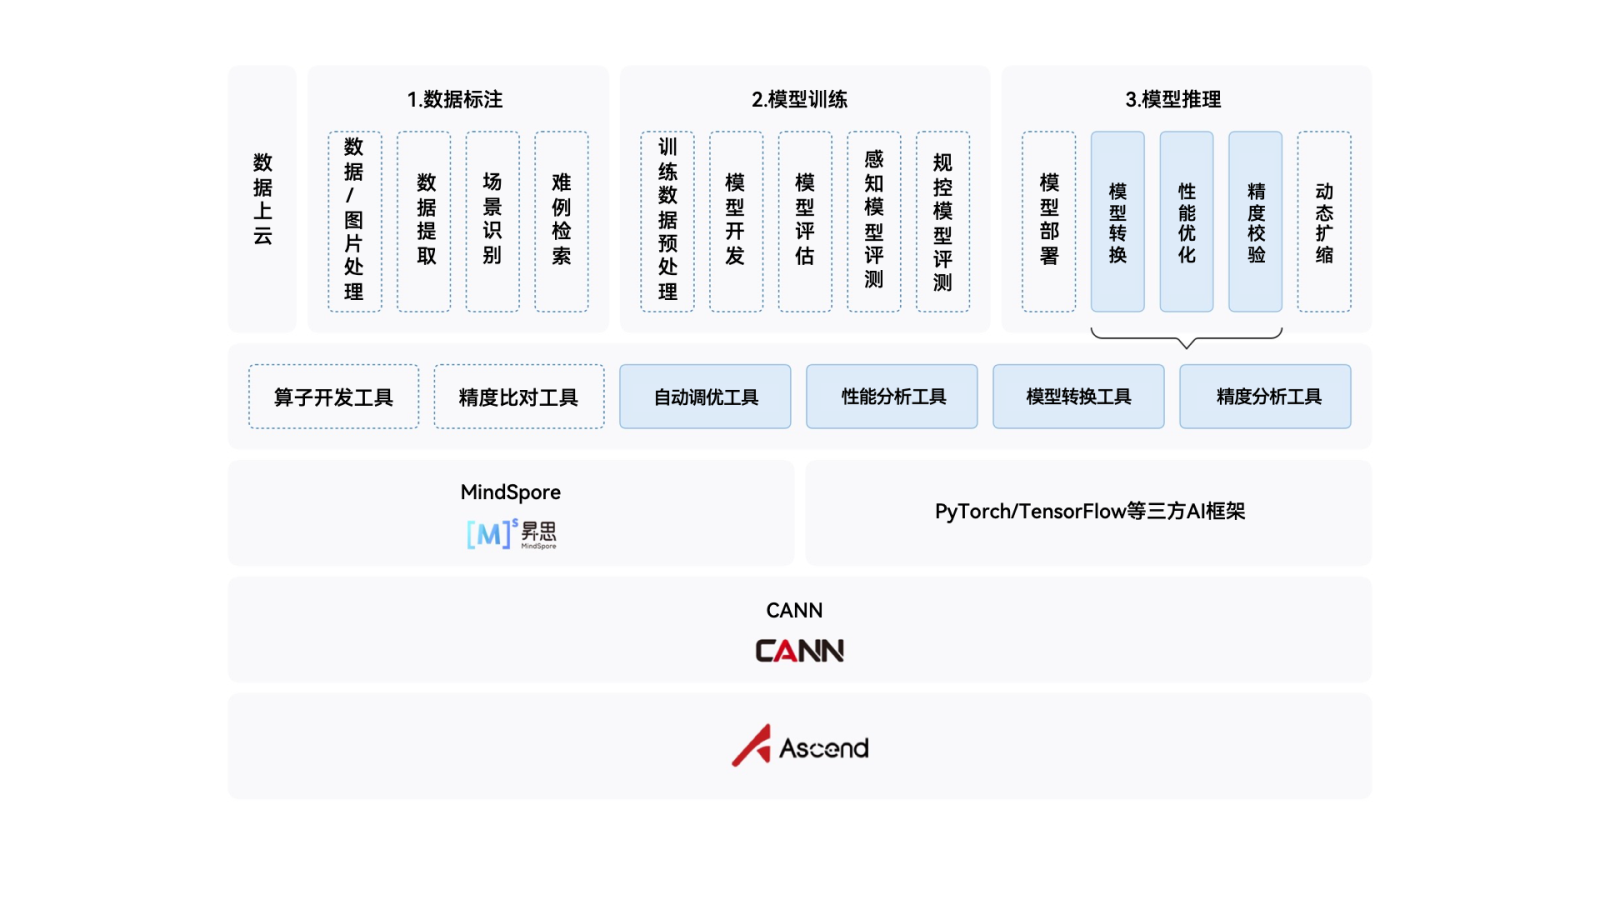Screen dimensions: 1600x900
Task: Open the 精度分析工具
Action: click(1265, 396)
